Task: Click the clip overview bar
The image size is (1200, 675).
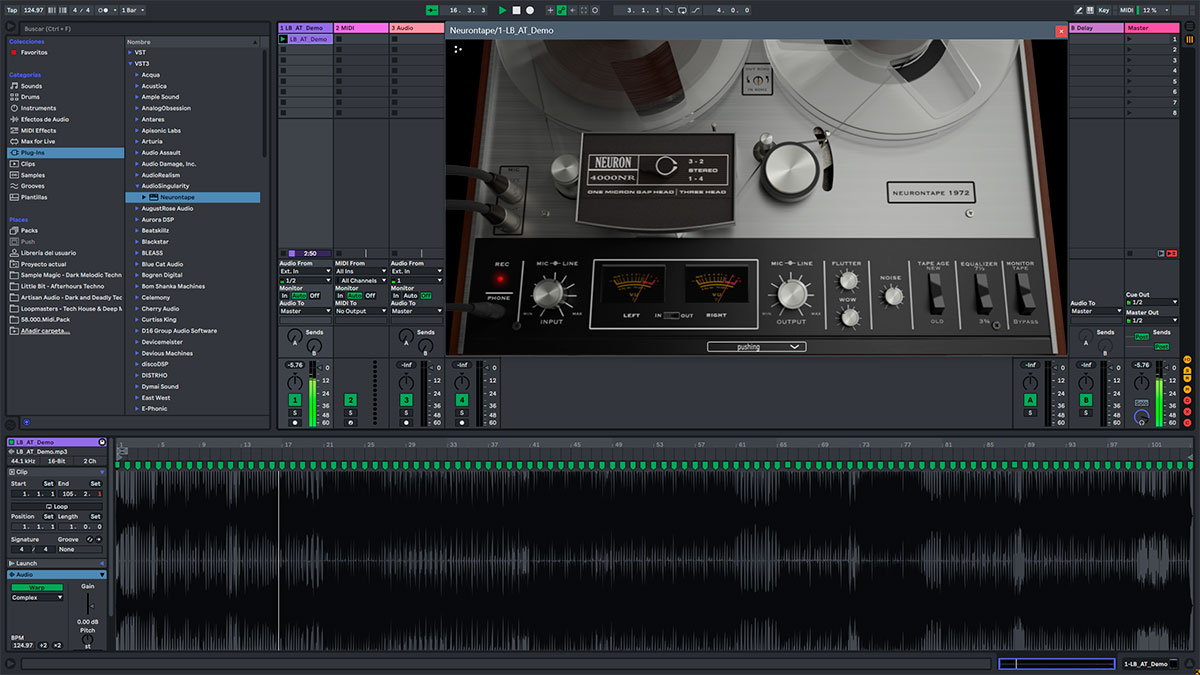Action: [x=1057, y=664]
